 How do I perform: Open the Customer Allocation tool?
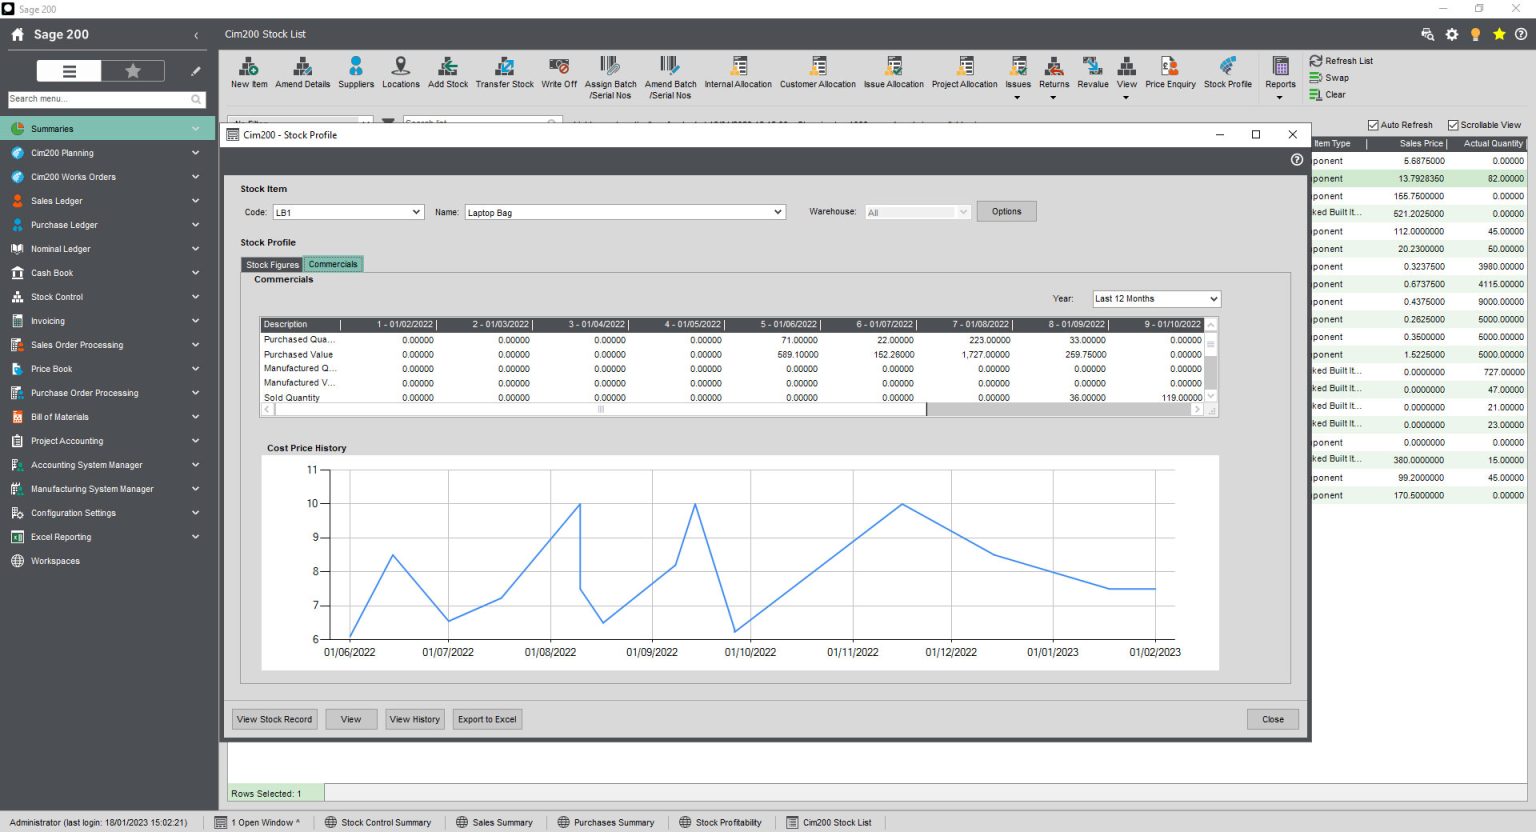[x=817, y=70]
